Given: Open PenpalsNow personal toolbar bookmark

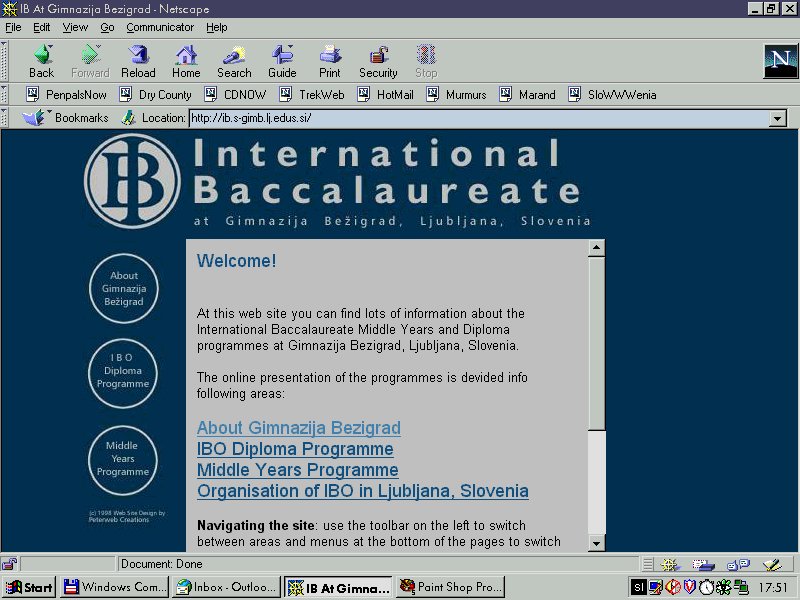Looking at the screenshot, I should coord(67,94).
